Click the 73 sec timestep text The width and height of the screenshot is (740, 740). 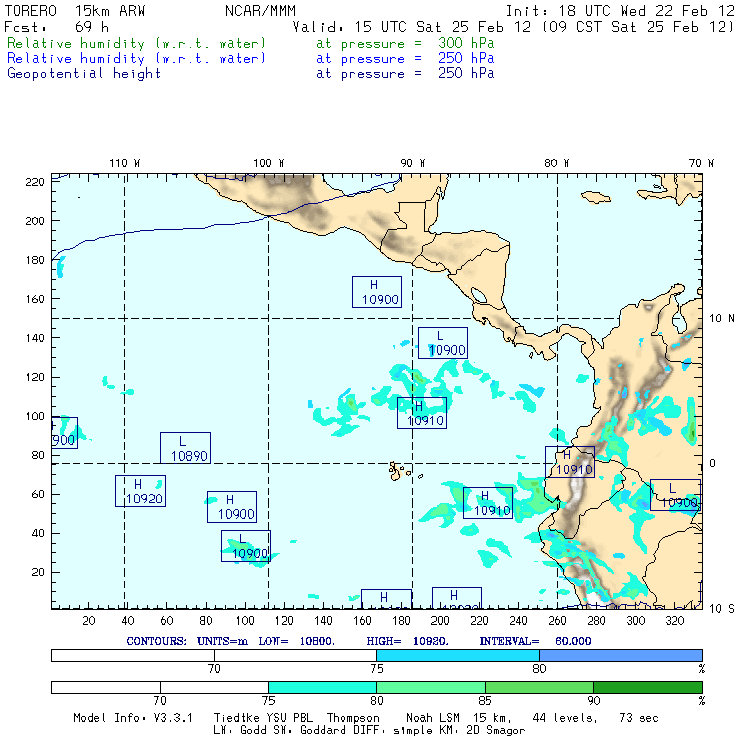click(639, 718)
